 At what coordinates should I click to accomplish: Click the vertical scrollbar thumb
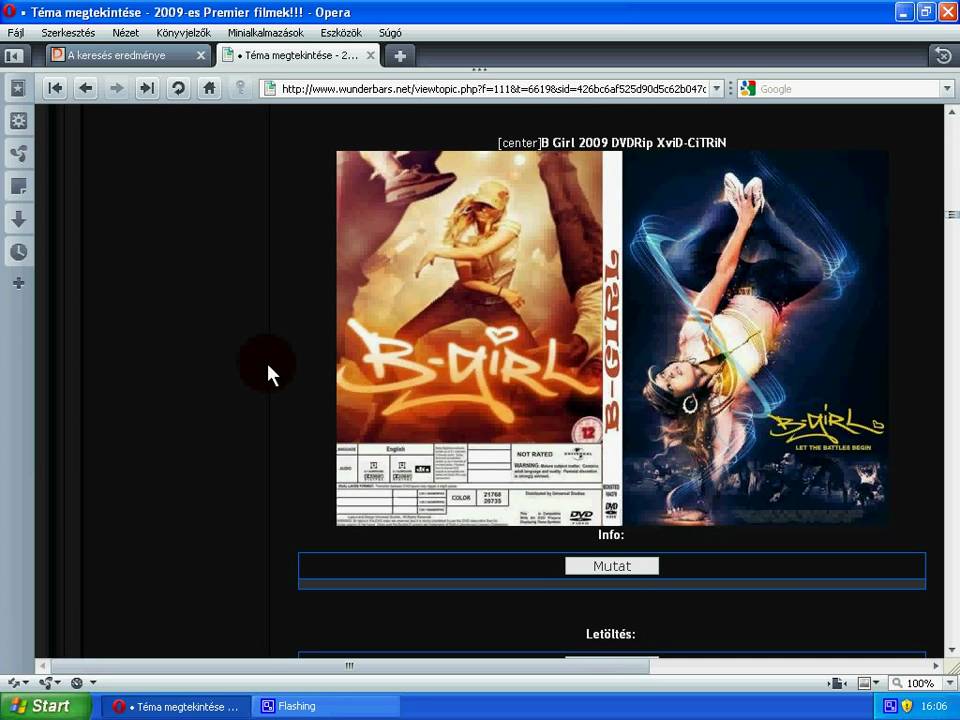pyautogui.click(x=952, y=214)
